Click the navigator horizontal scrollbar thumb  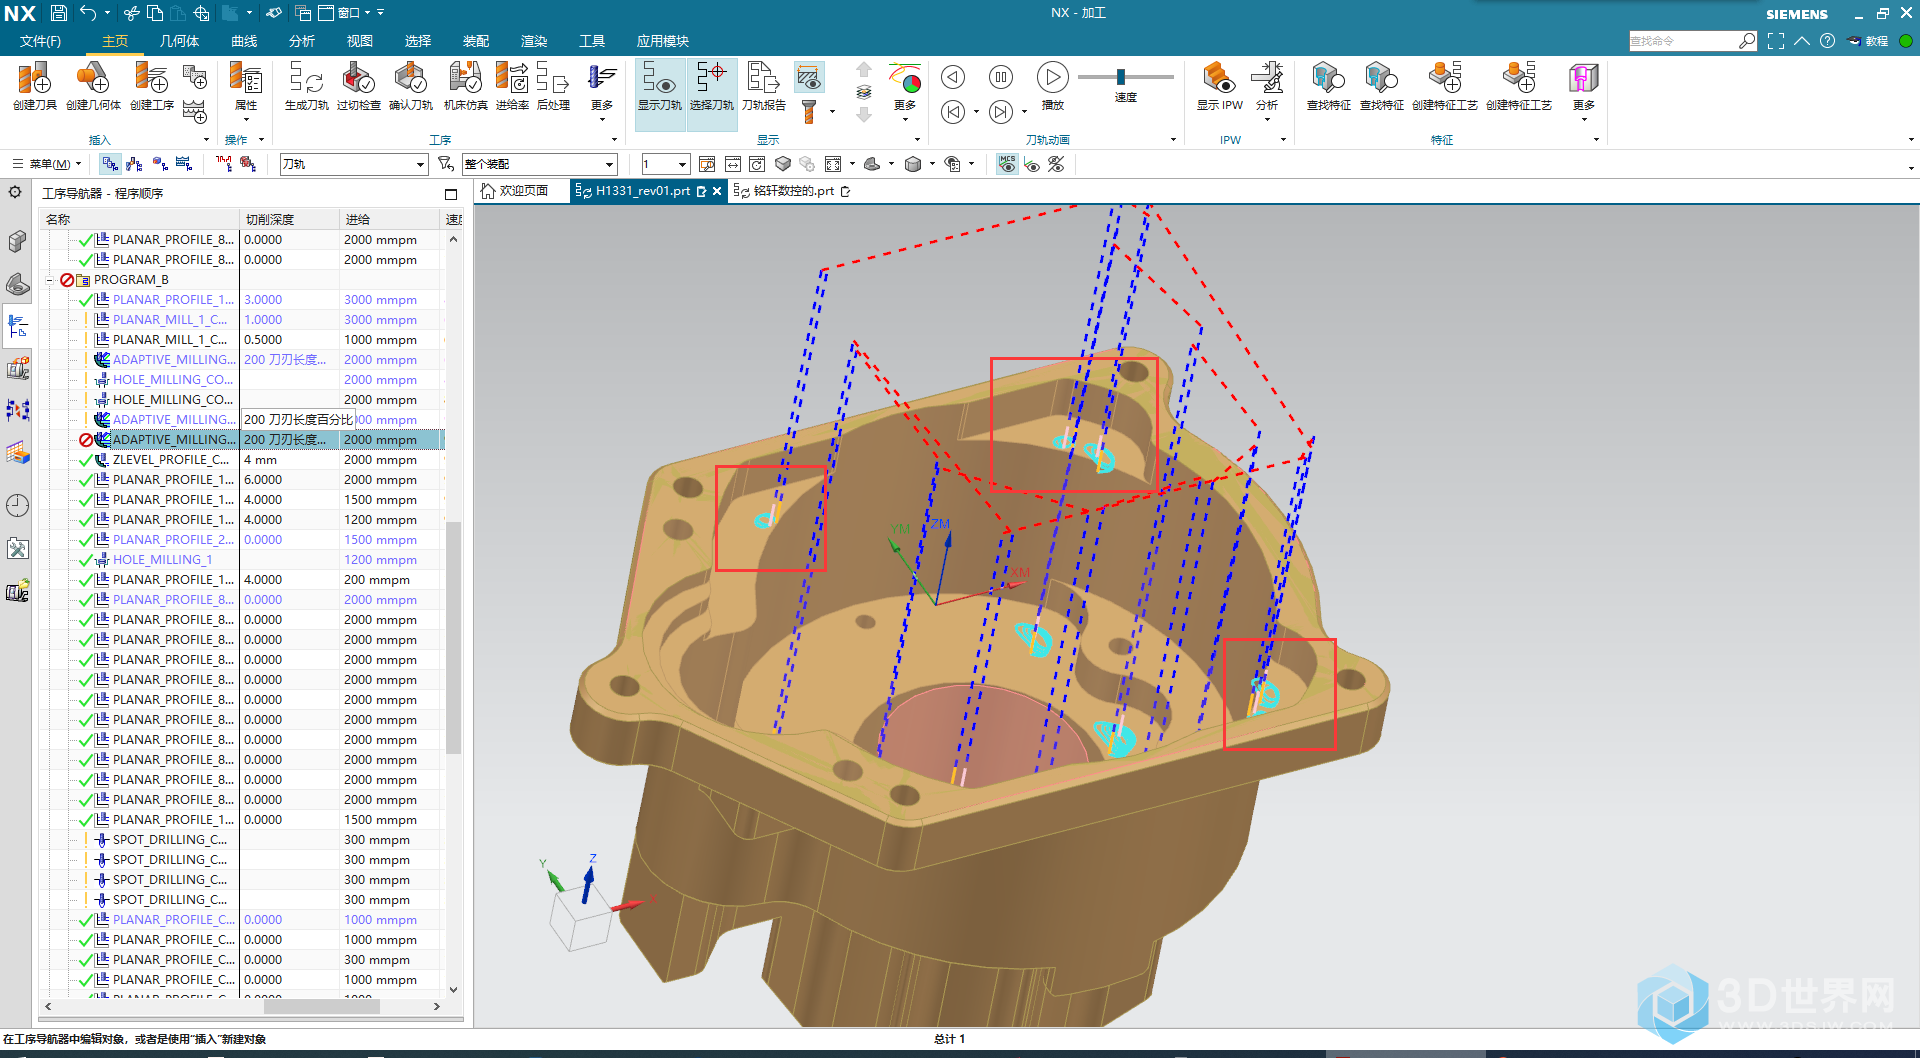[322, 1006]
